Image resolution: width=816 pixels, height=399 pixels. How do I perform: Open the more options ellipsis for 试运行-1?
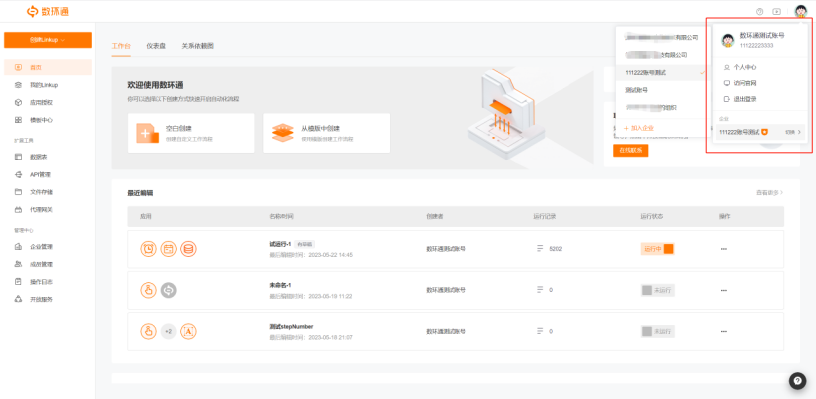point(723,249)
